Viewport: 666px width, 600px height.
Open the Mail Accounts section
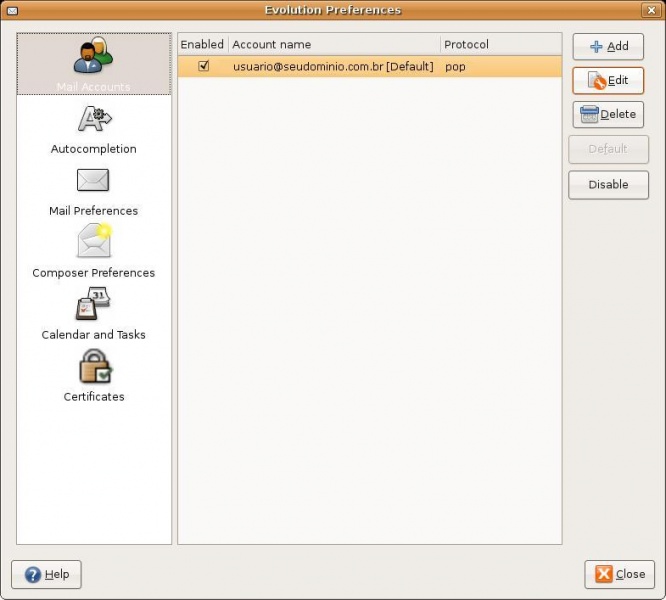tap(93, 65)
